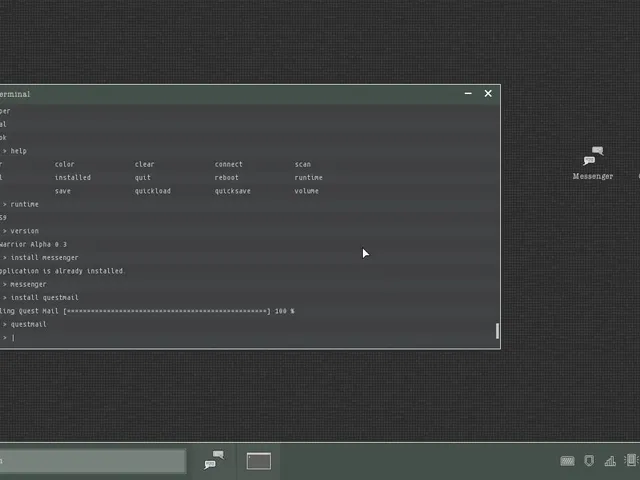Click the 'color' command text
Viewport: 640px width, 480px height.
(64, 164)
